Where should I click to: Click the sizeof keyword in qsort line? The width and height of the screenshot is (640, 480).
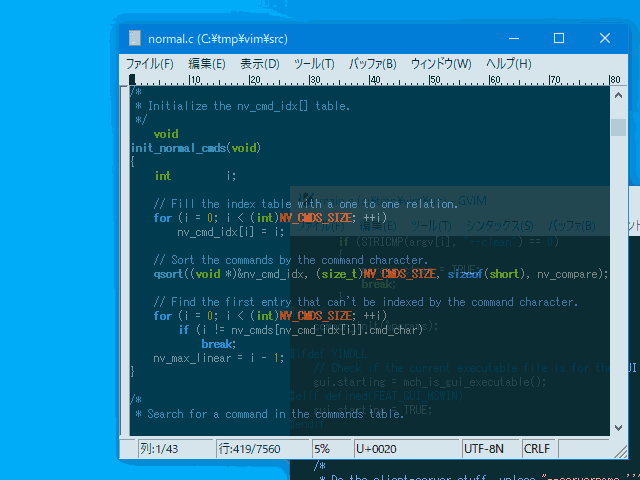[x=465, y=274]
